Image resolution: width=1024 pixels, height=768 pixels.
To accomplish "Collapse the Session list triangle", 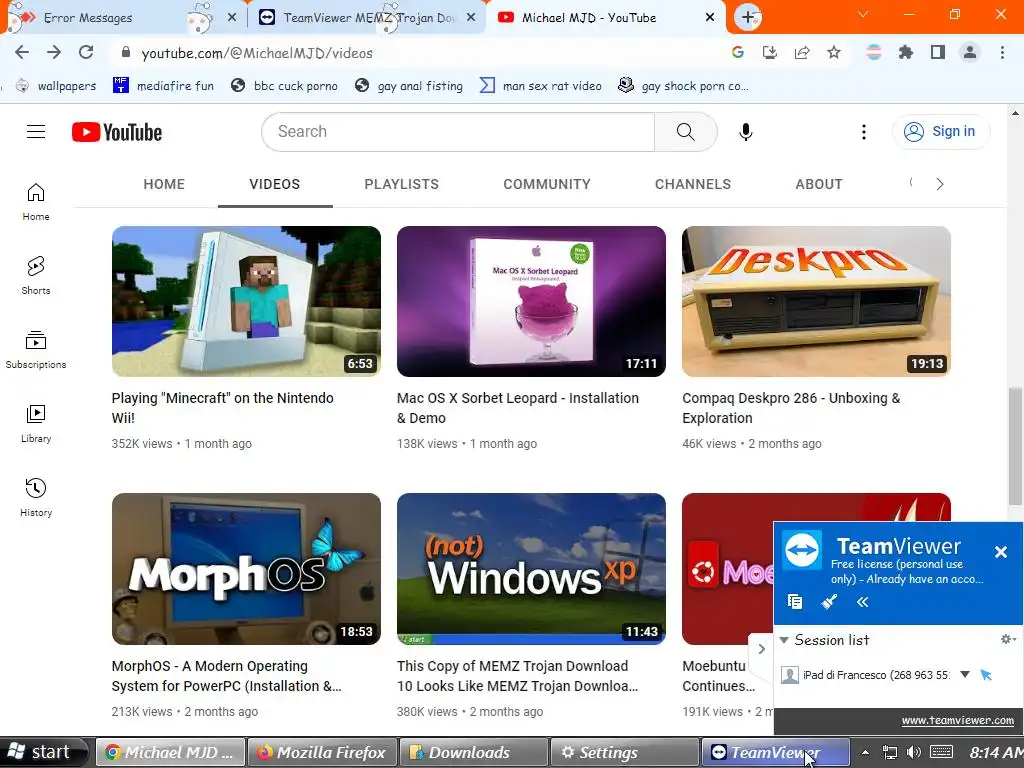I will [784, 640].
